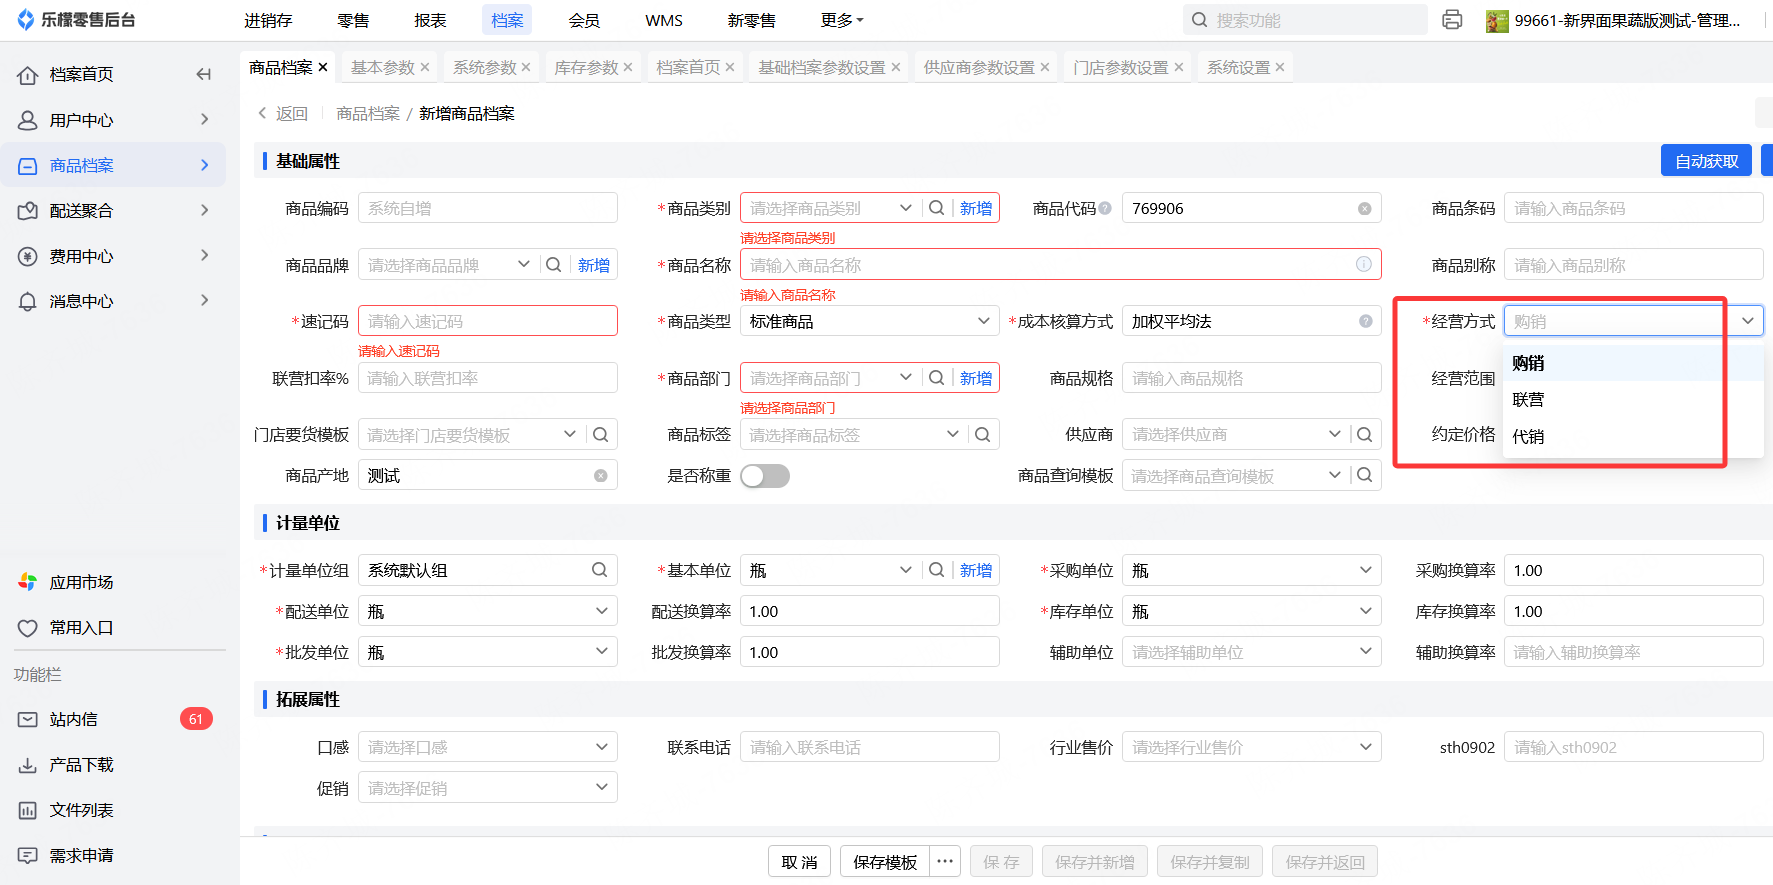Image resolution: width=1773 pixels, height=885 pixels.
Task: Click the 自动获取 button
Action: [x=1706, y=161]
